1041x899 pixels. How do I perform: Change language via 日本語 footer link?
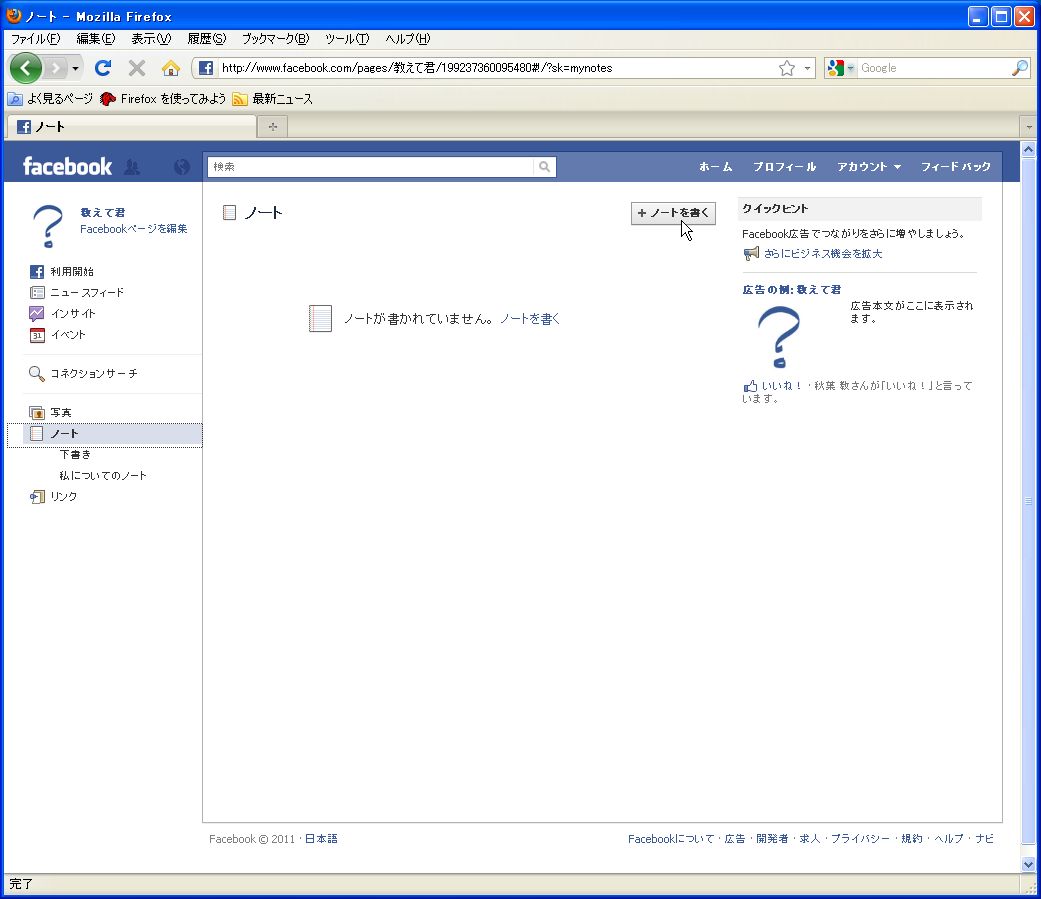(x=321, y=839)
